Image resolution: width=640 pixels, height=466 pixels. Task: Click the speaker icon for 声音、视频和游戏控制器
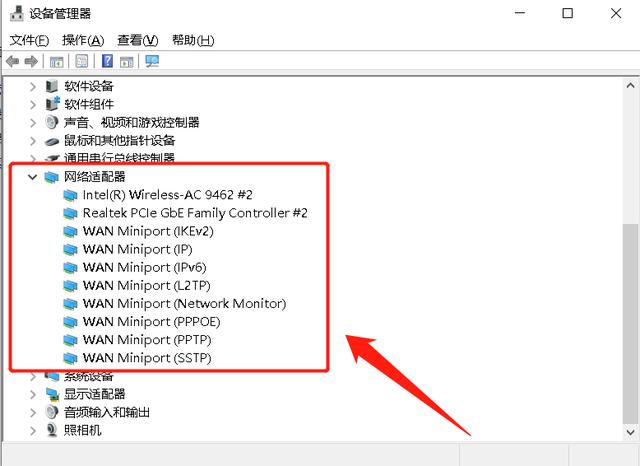(x=52, y=122)
